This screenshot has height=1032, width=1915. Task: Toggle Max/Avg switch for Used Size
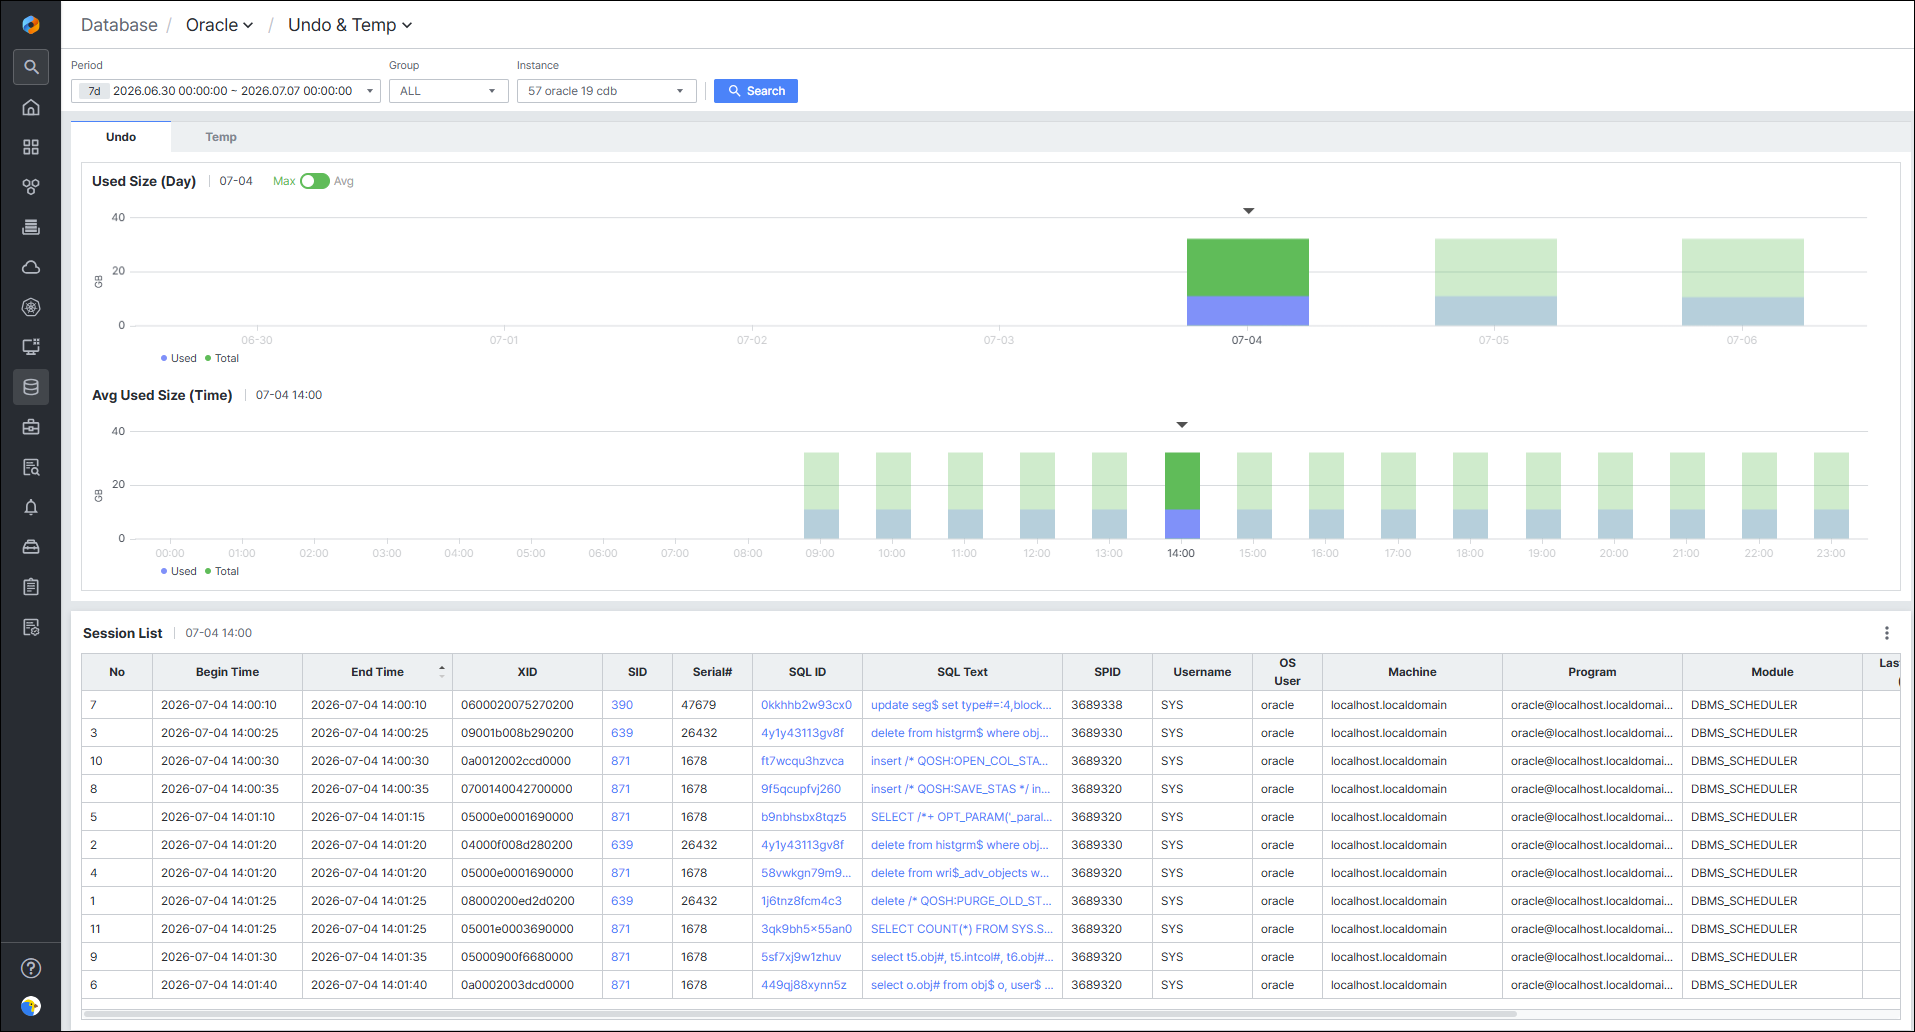pyautogui.click(x=315, y=181)
